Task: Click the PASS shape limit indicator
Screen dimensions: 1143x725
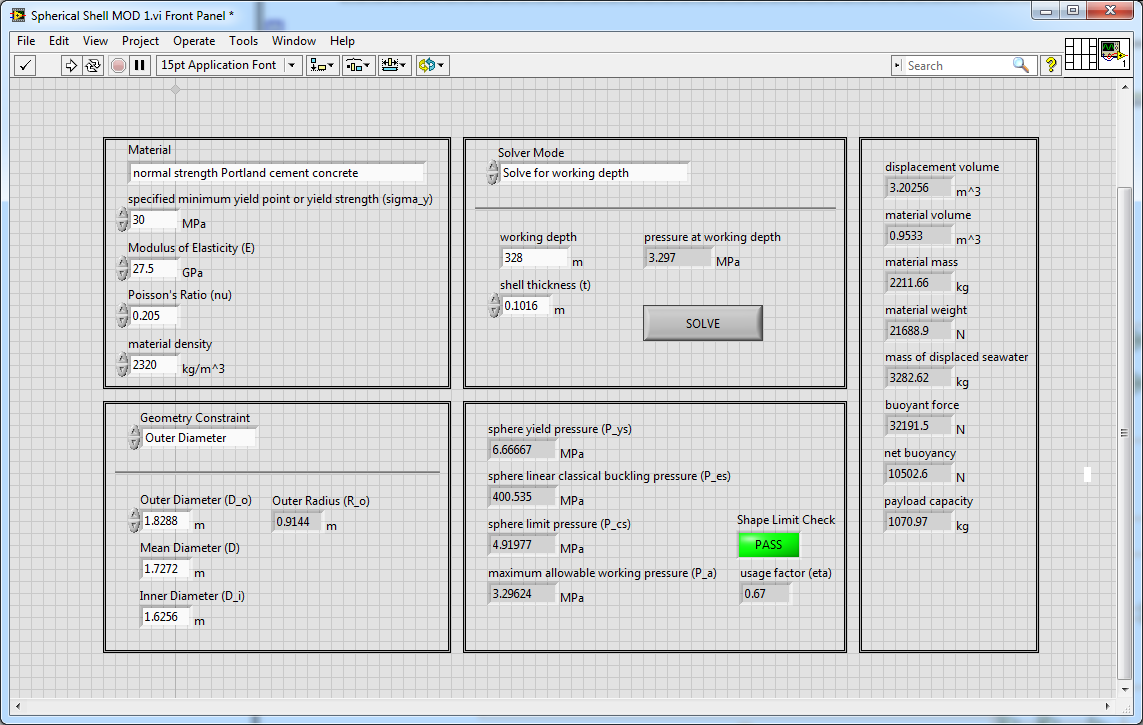Action: click(768, 545)
